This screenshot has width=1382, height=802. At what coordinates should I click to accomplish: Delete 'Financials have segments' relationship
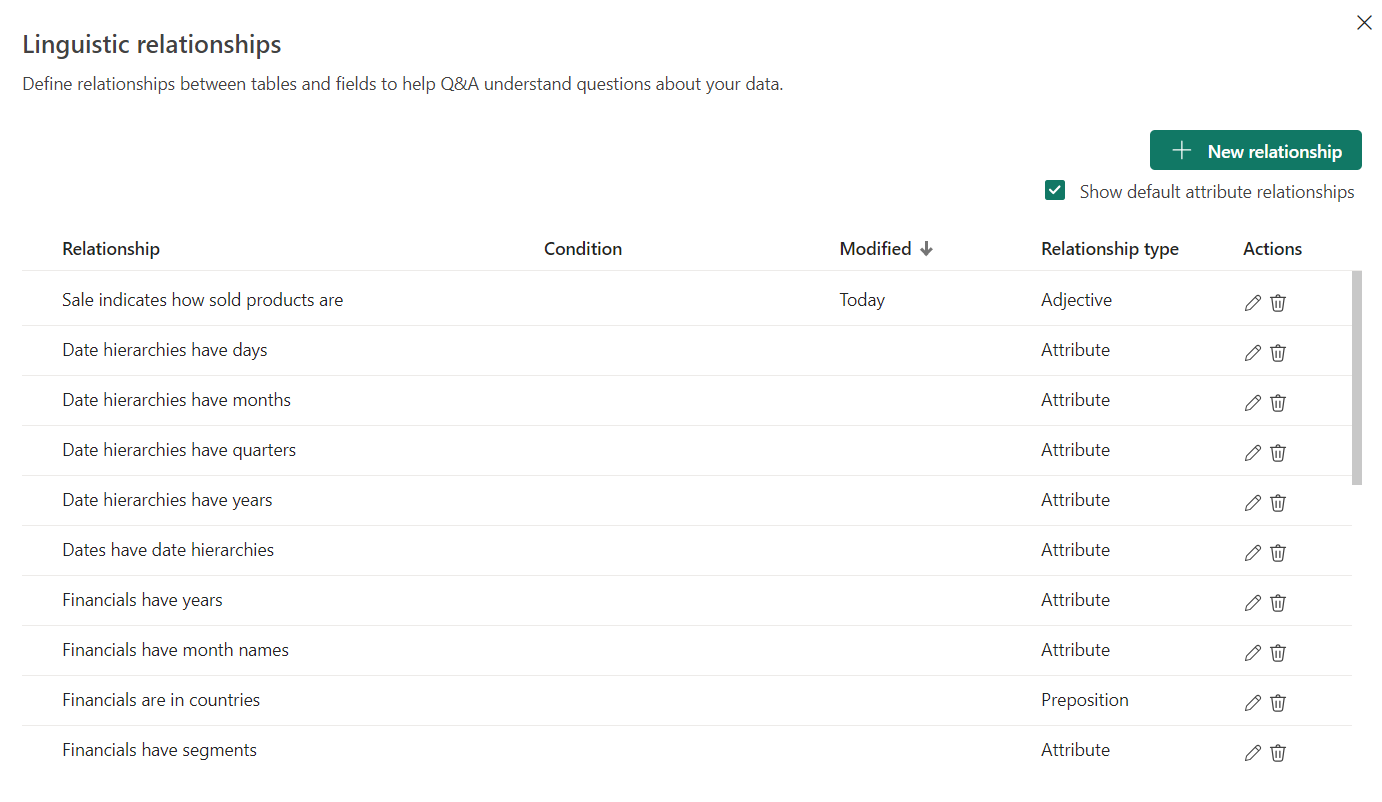coord(1278,753)
